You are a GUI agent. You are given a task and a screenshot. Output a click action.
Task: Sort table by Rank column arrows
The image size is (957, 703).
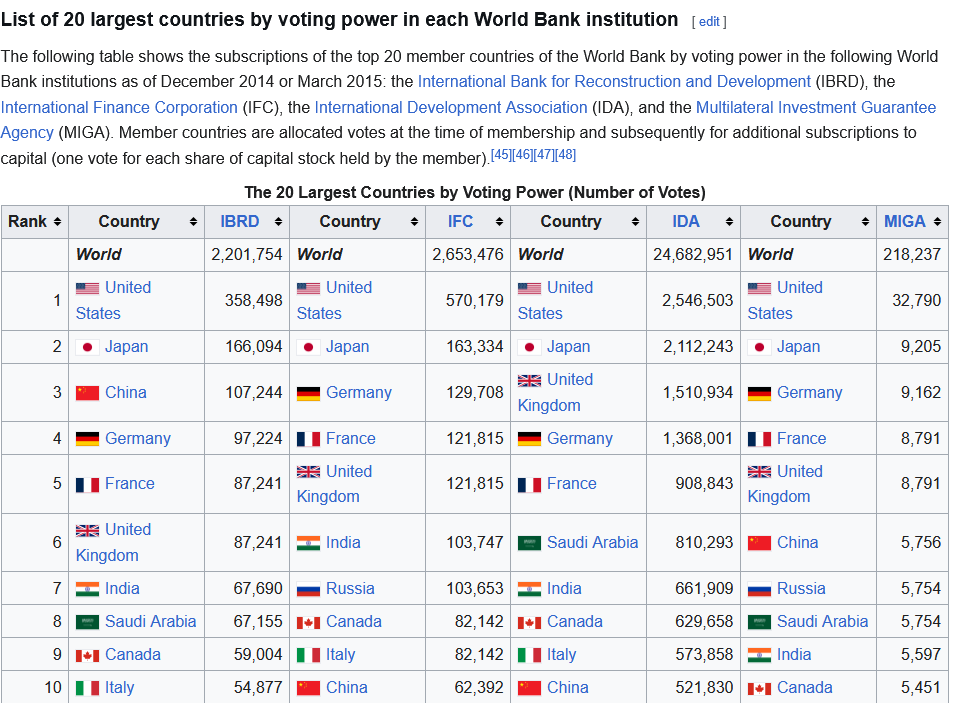(x=57, y=222)
